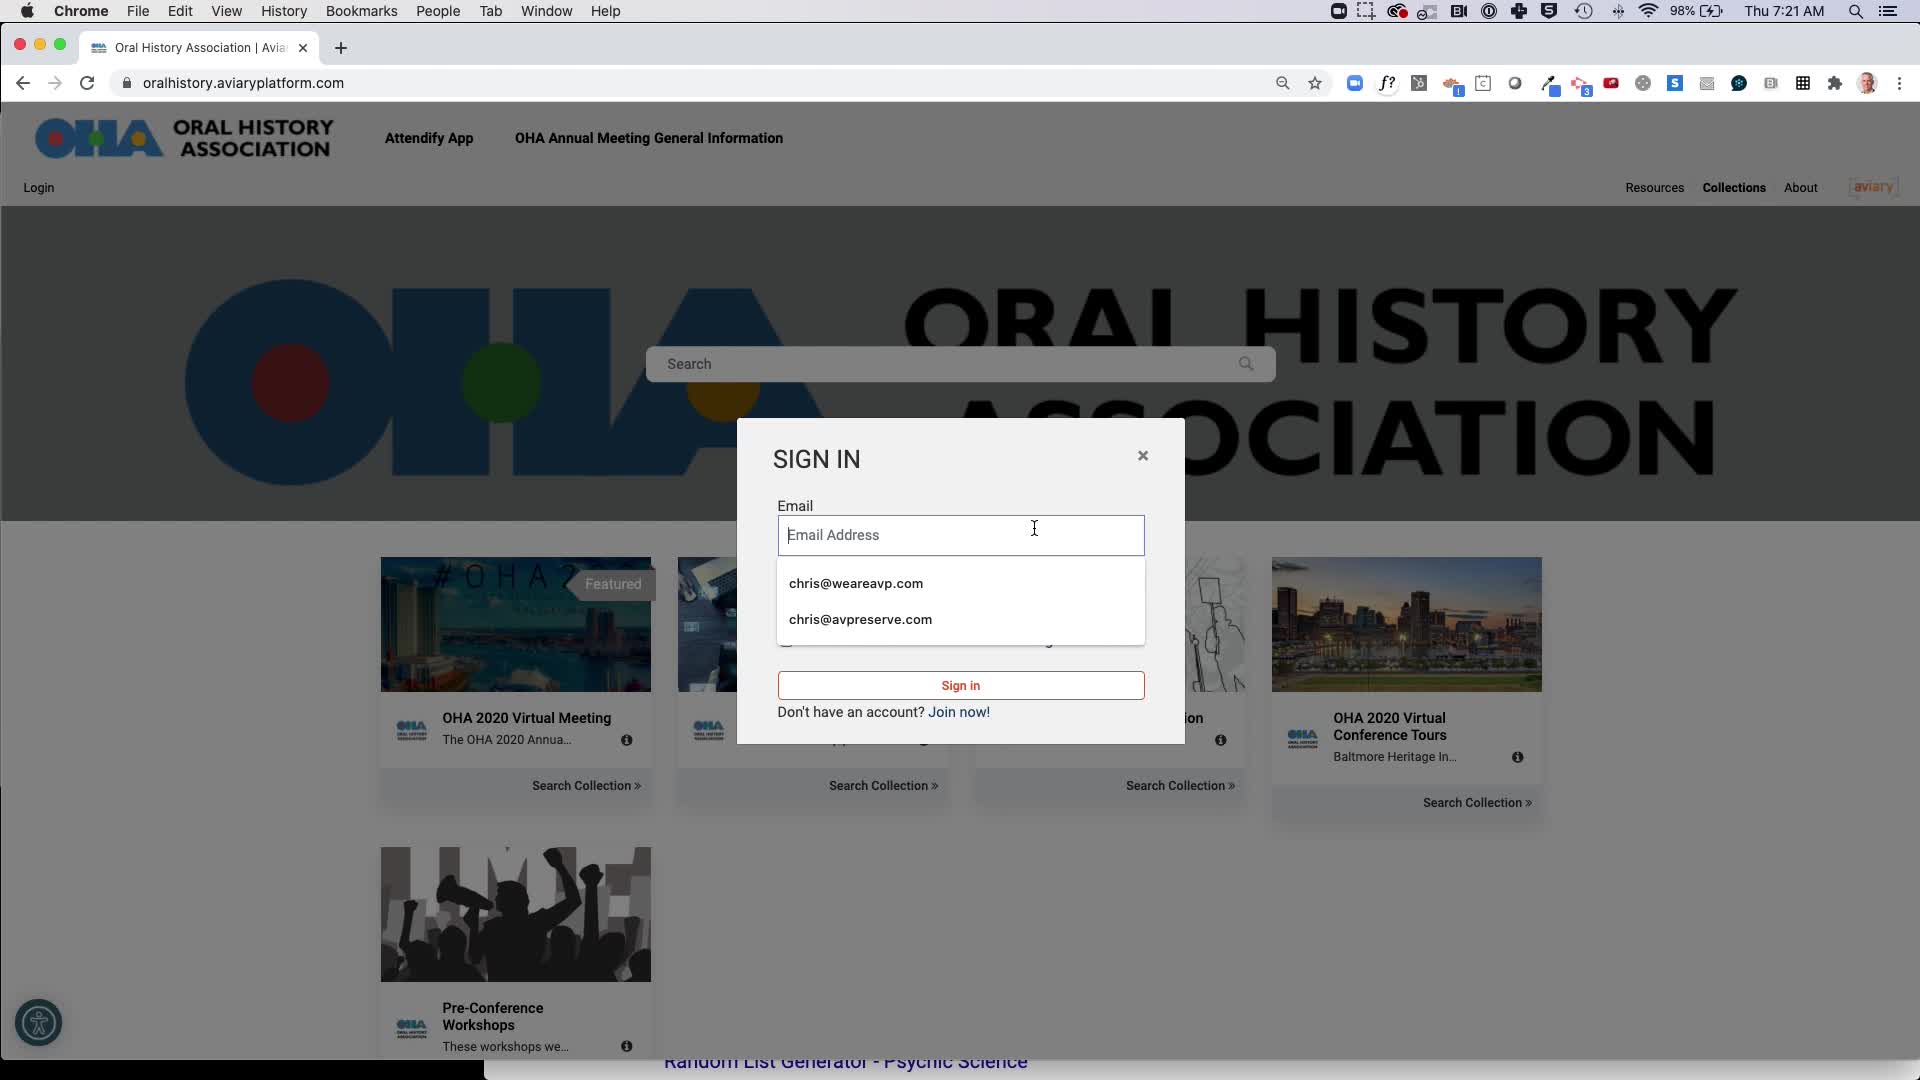Open the Zoom camera menu bar icon

click(x=1338, y=11)
